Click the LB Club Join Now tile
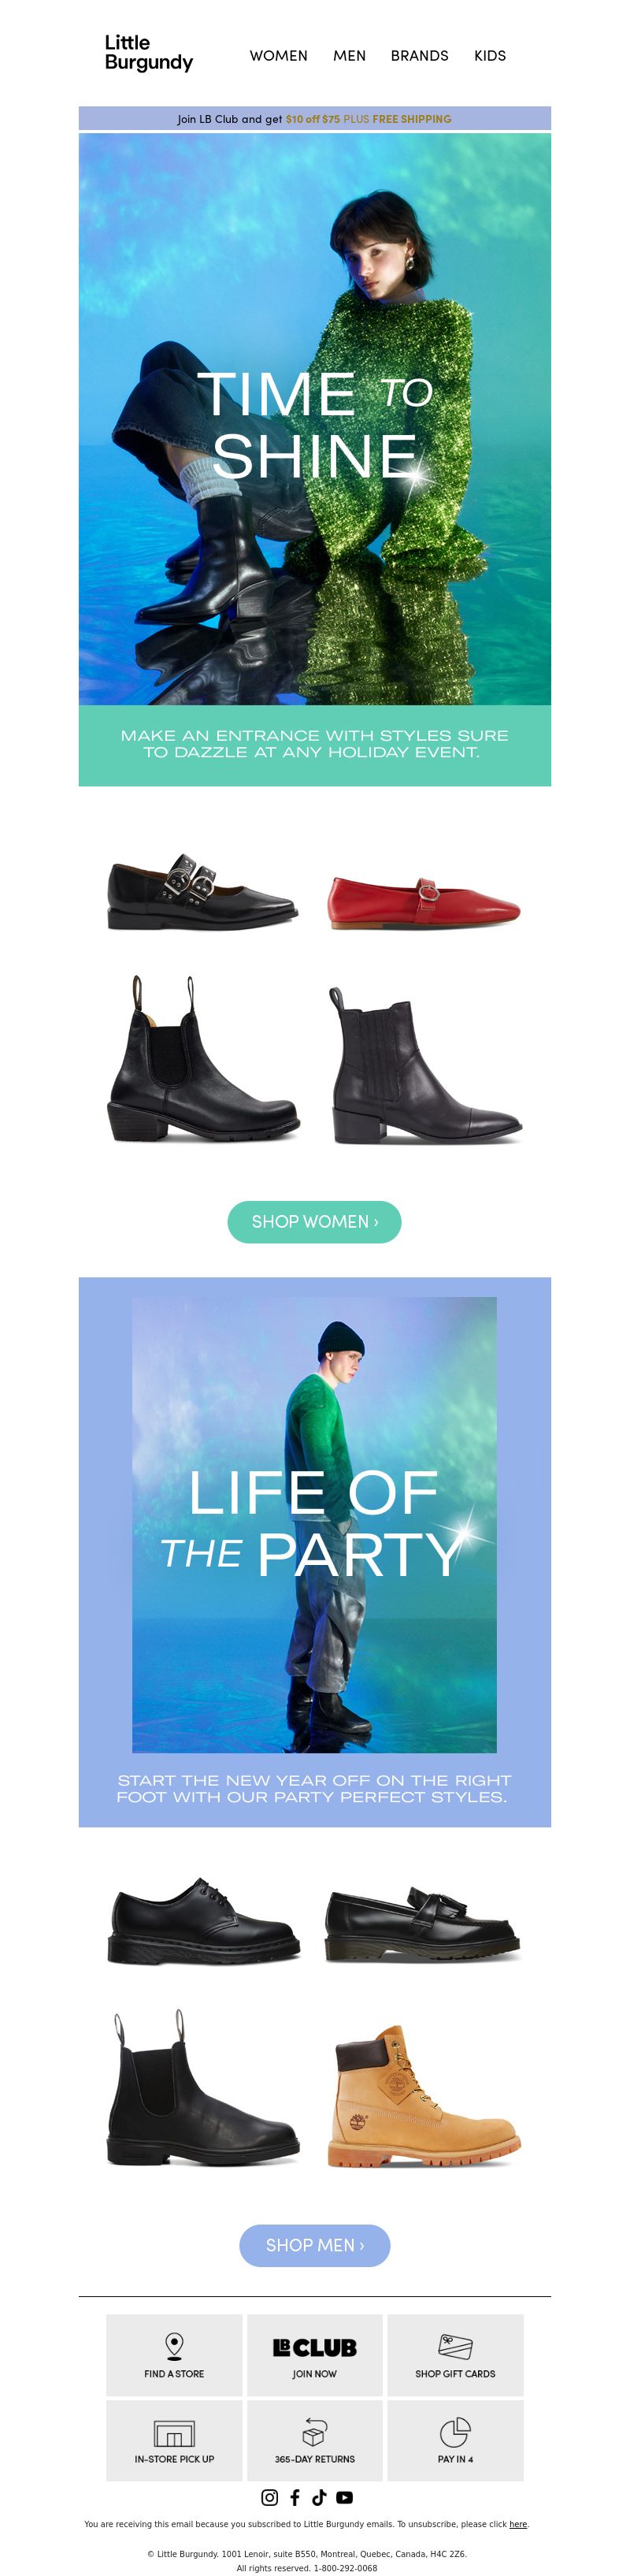Viewport: 630px width, 2576px height. click(x=314, y=2355)
